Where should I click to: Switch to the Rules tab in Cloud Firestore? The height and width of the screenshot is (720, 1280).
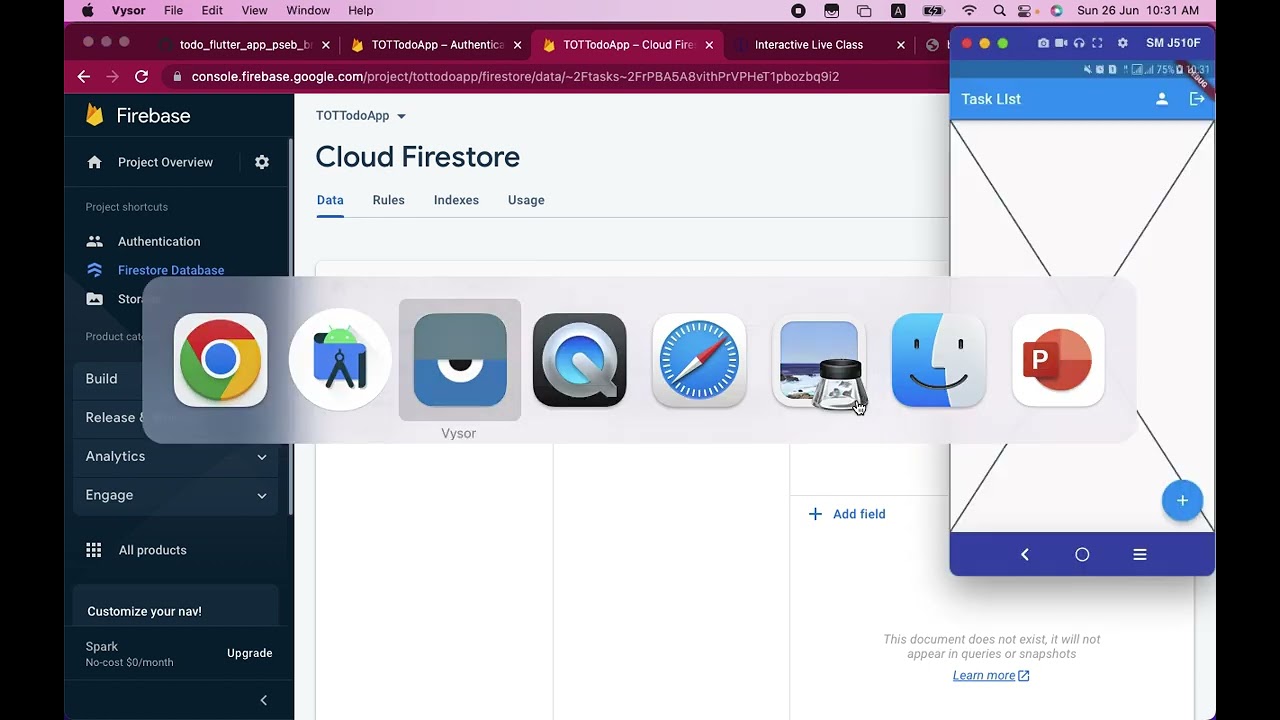388,200
